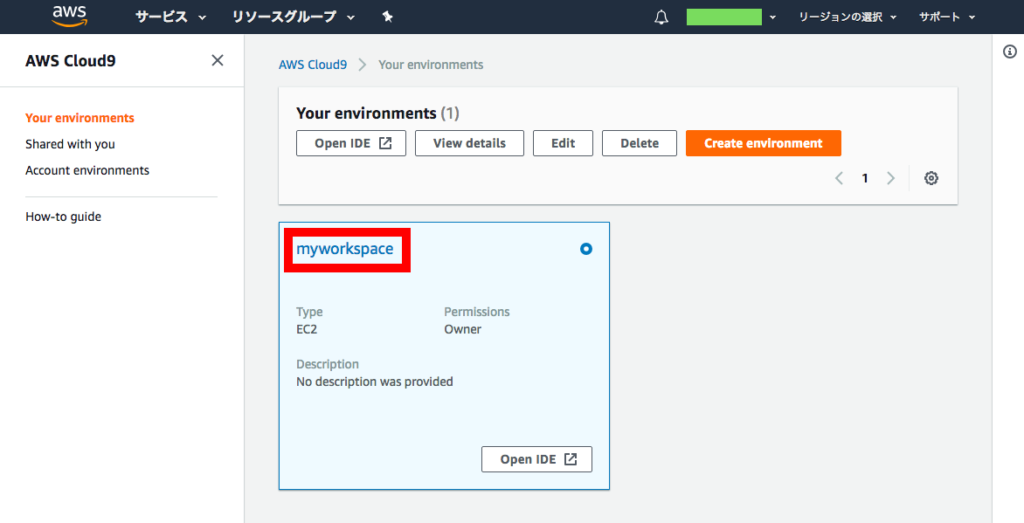Click the AWS Cloud9 breadcrumb link

tap(313, 65)
